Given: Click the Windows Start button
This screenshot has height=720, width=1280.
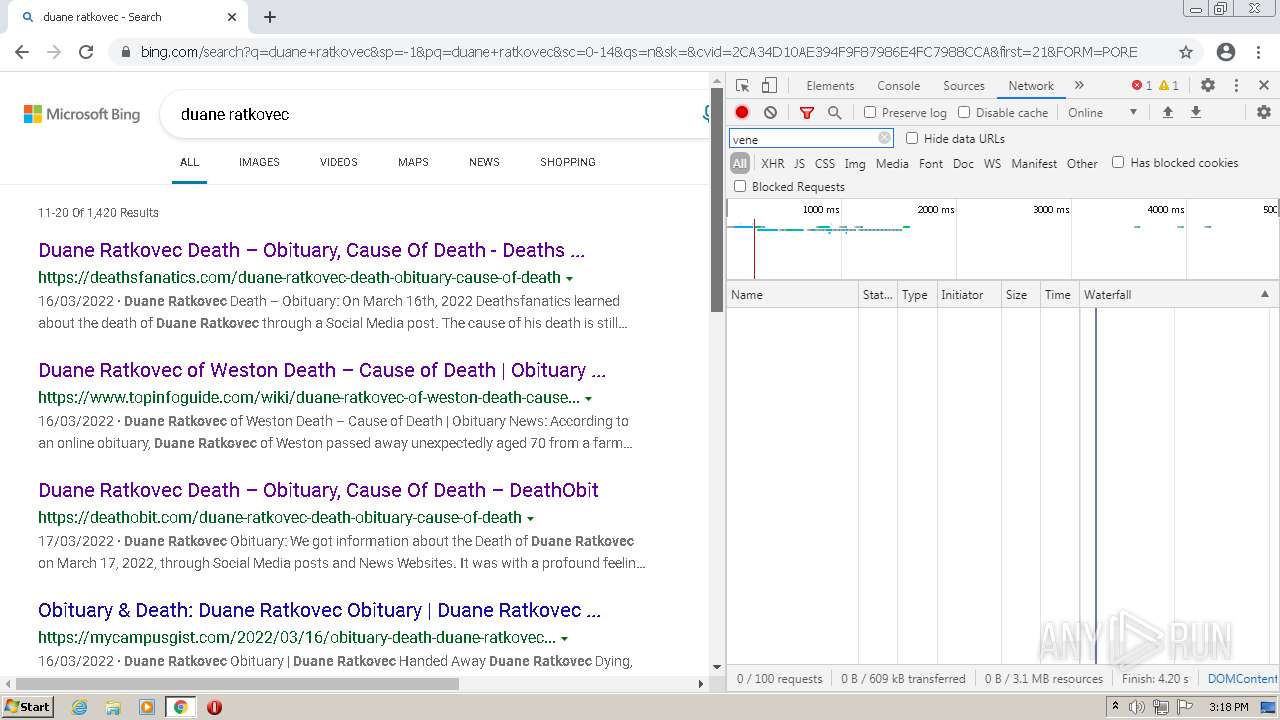Looking at the screenshot, I should click(27, 707).
